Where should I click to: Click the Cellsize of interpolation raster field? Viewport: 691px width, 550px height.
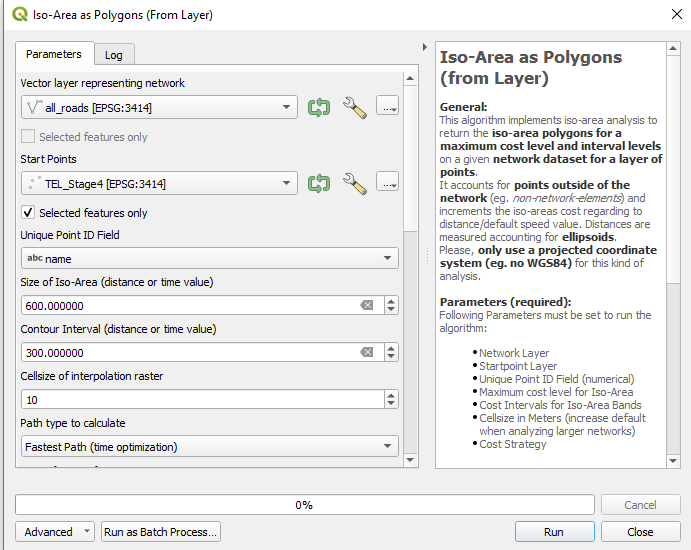pos(200,399)
